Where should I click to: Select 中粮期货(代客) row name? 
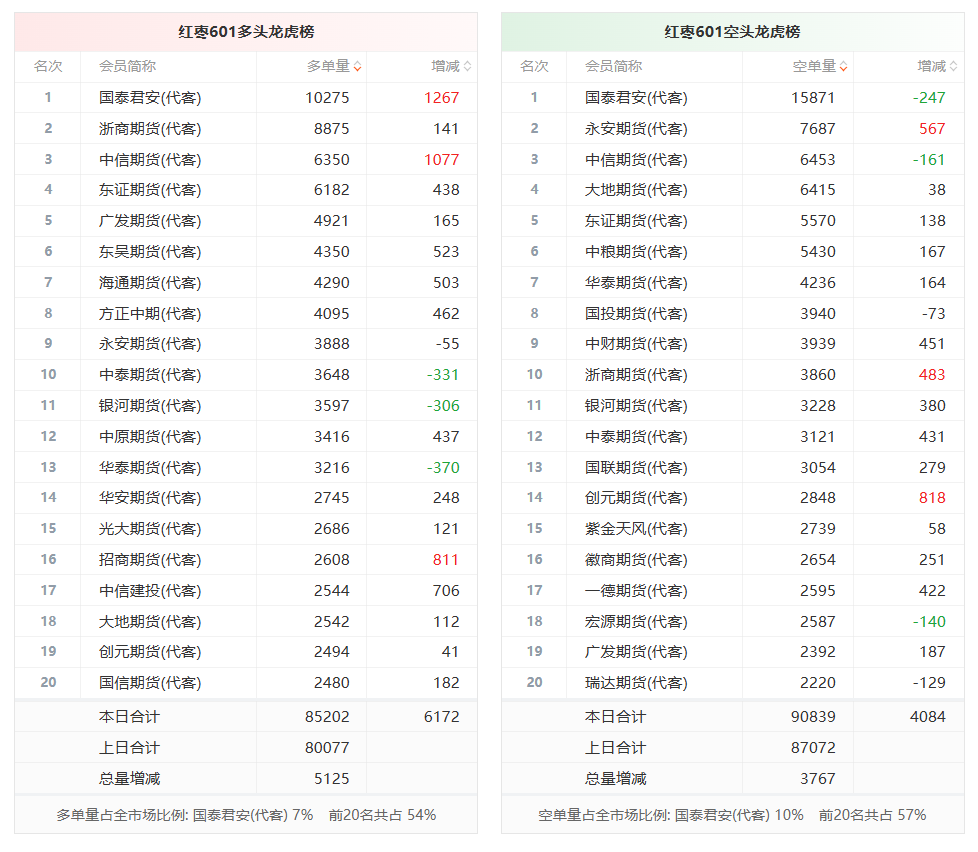pos(636,252)
